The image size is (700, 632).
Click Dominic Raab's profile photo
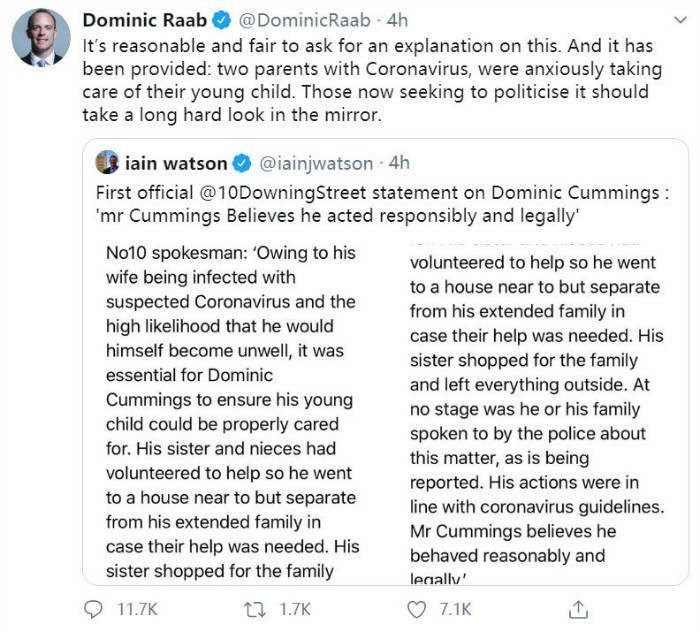pyautogui.click(x=40, y=42)
